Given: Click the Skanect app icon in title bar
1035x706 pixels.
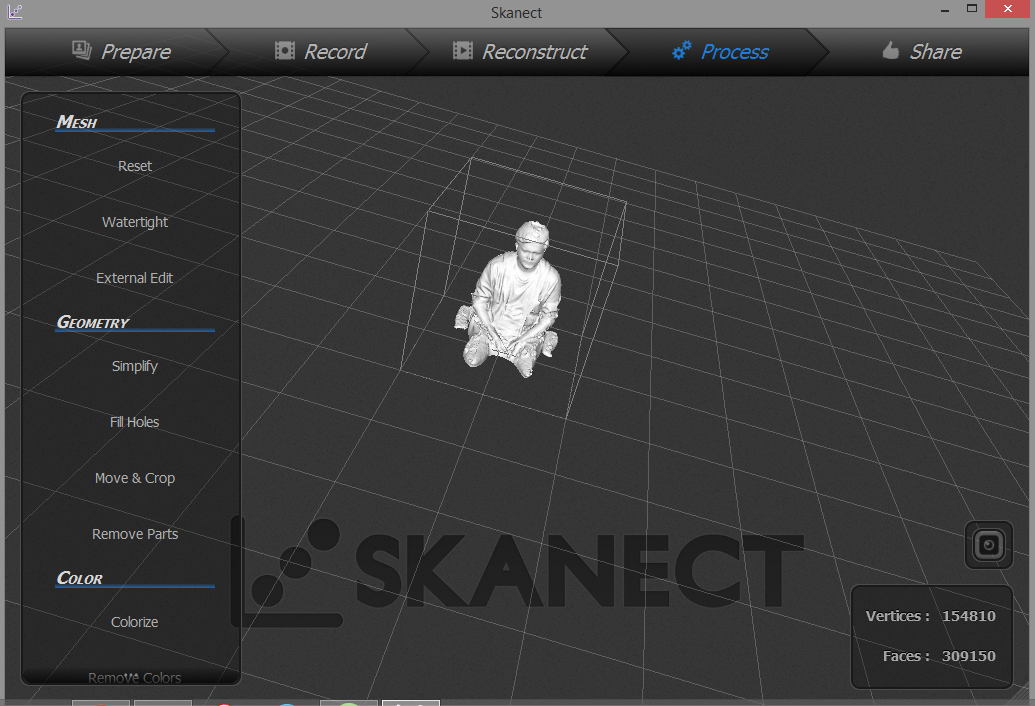Looking at the screenshot, I should [x=15, y=12].
